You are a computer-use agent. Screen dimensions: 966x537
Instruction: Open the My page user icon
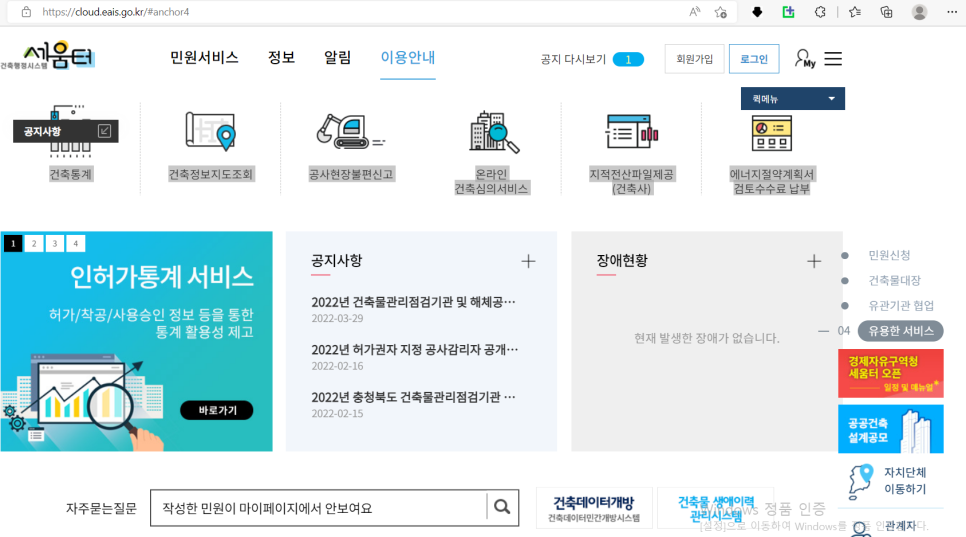tap(805, 59)
